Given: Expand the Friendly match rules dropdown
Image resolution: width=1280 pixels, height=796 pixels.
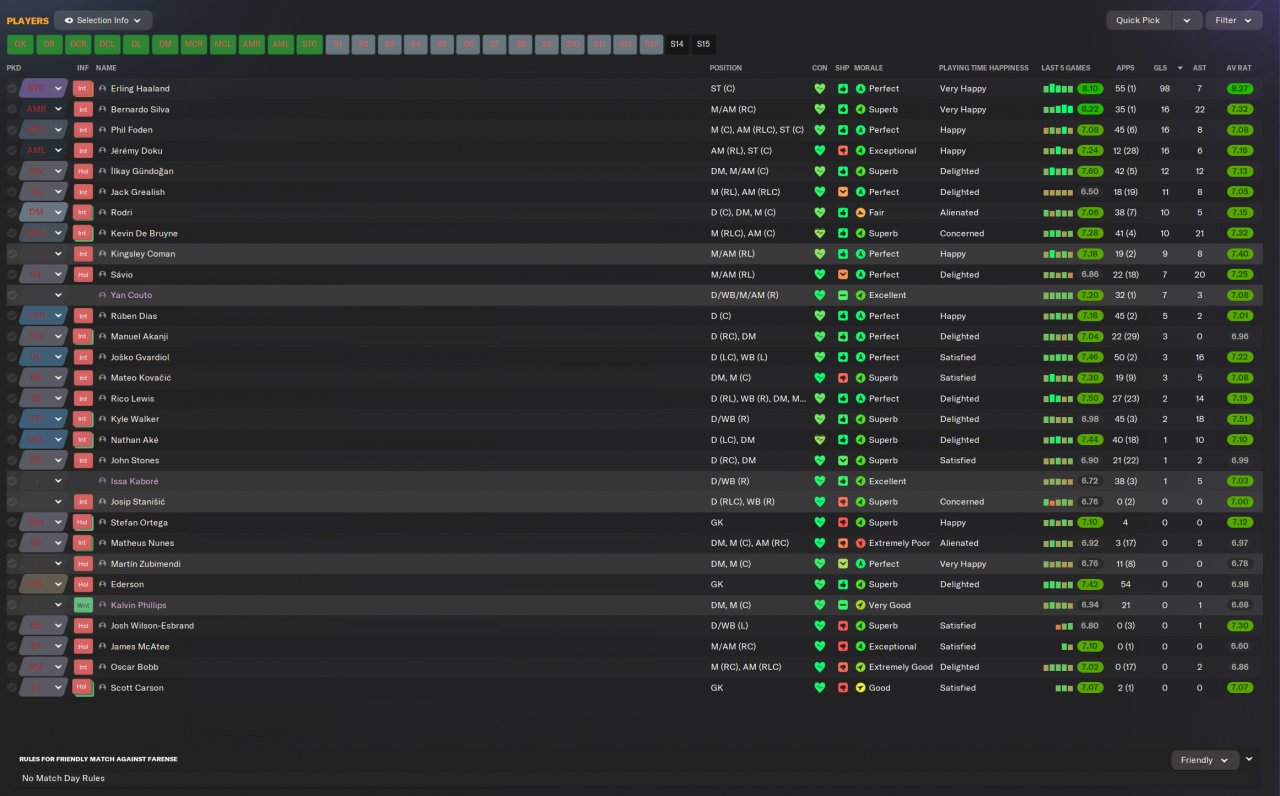Looking at the screenshot, I should (1205, 760).
